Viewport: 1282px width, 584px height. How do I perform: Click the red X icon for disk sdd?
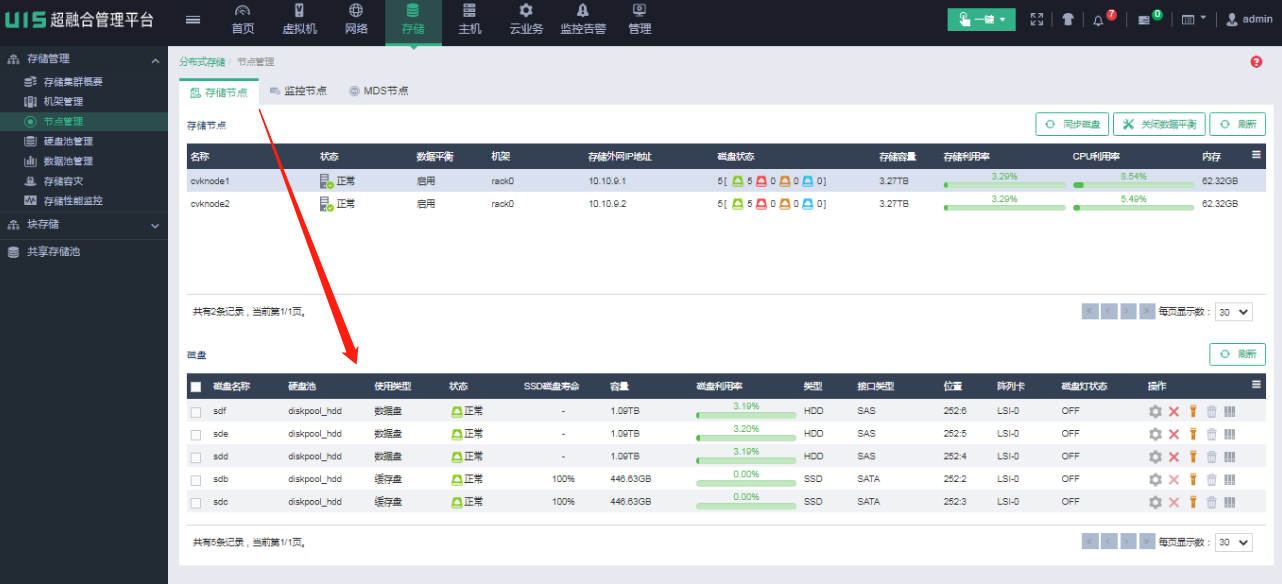point(1174,457)
